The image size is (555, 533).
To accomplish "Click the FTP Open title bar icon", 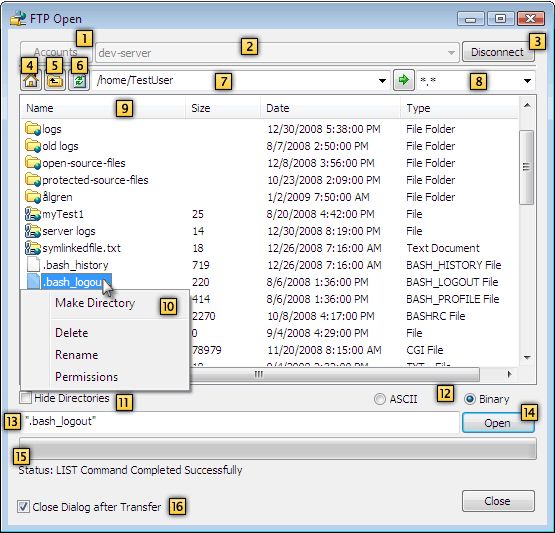I will [18, 18].
